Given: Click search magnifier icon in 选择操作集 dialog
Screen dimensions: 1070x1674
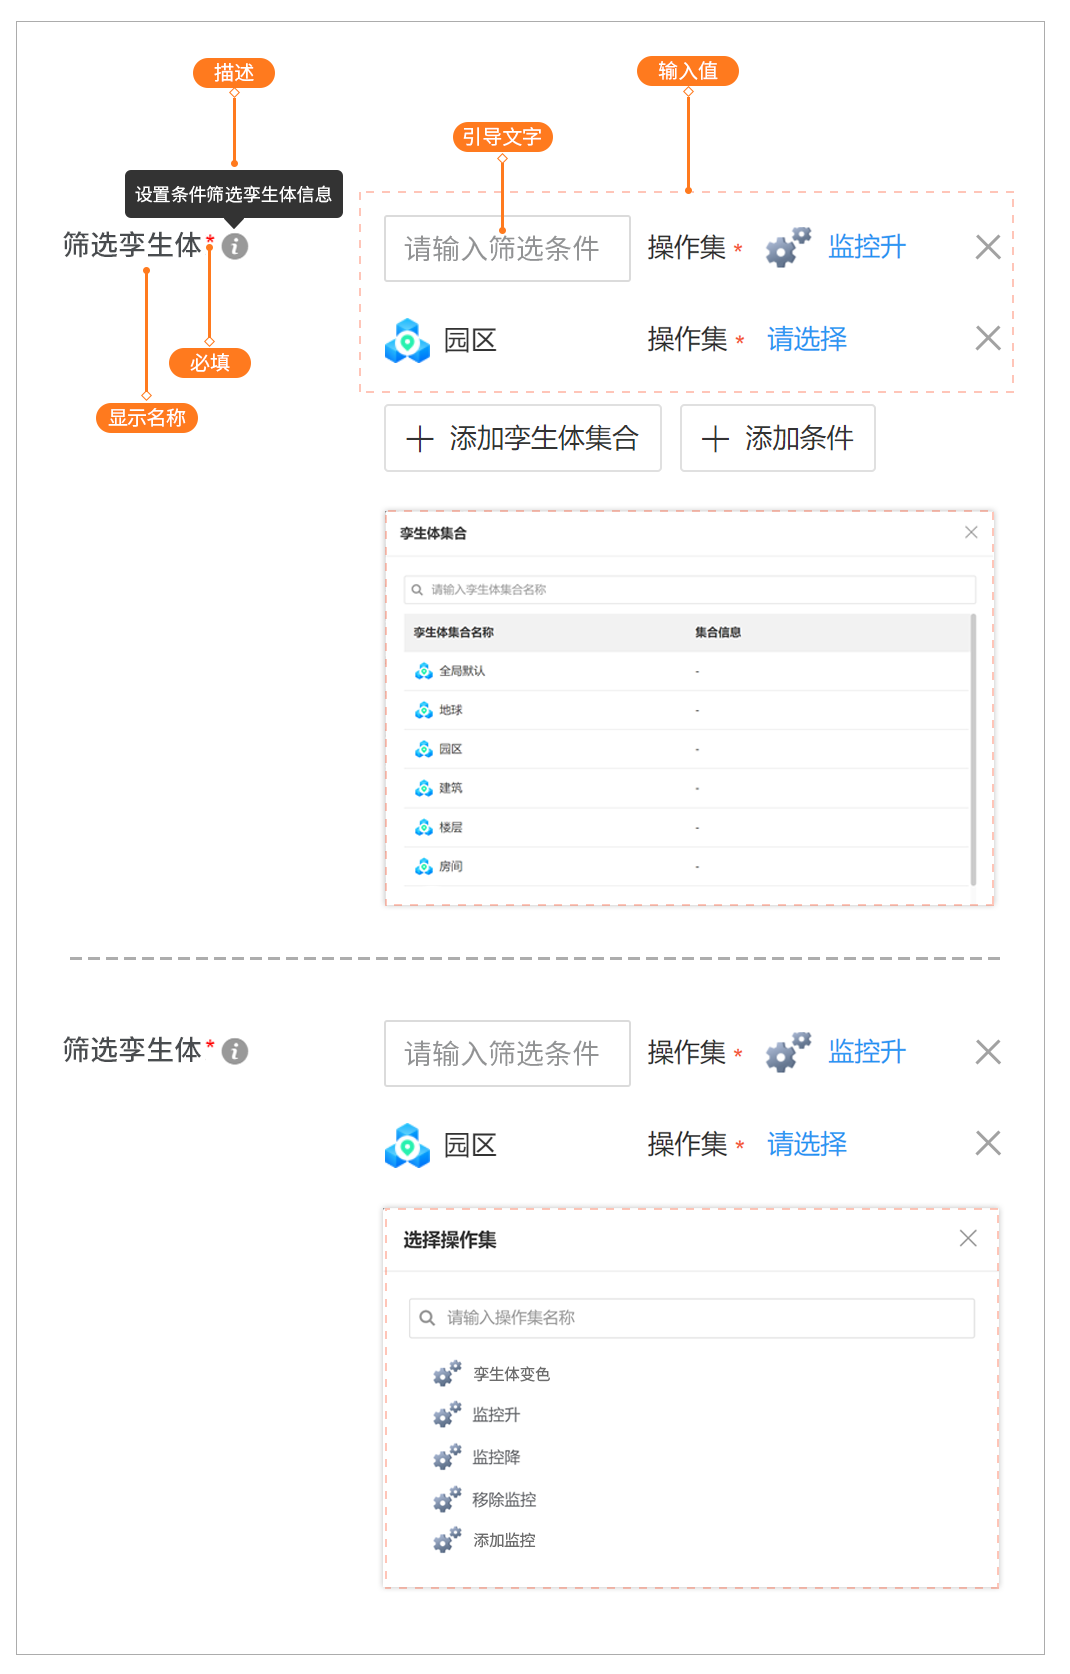Looking at the screenshot, I should pyautogui.click(x=427, y=1318).
